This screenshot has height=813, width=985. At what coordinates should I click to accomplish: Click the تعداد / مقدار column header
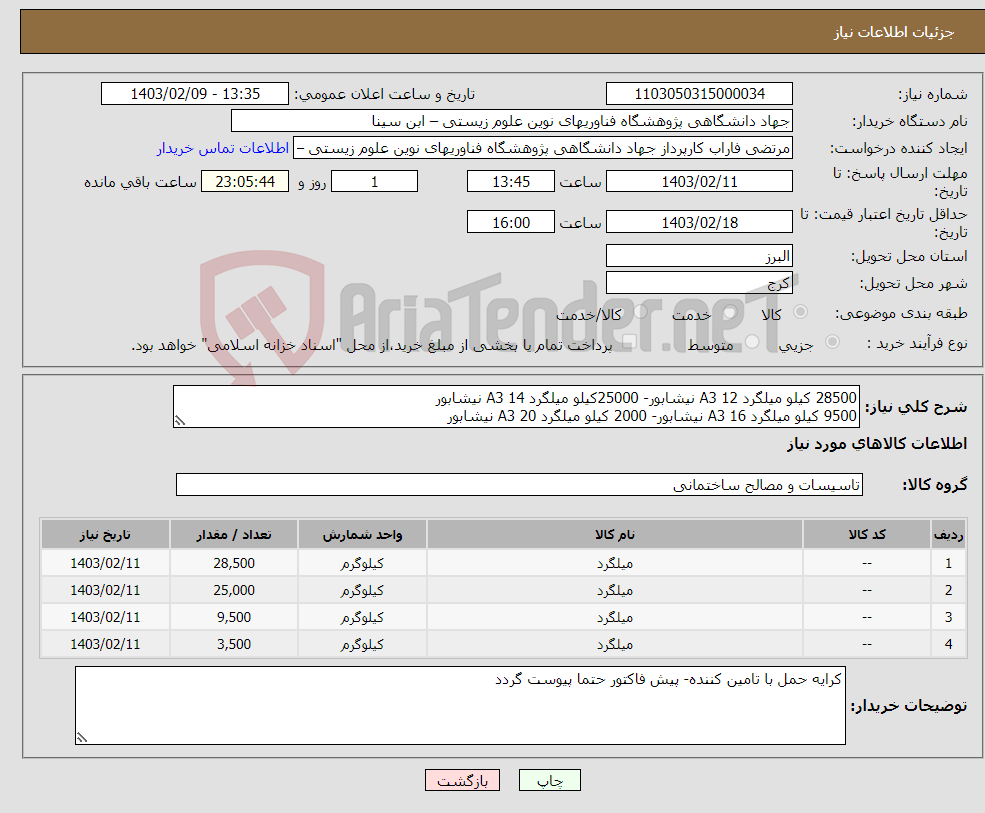pyautogui.click(x=234, y=534)
